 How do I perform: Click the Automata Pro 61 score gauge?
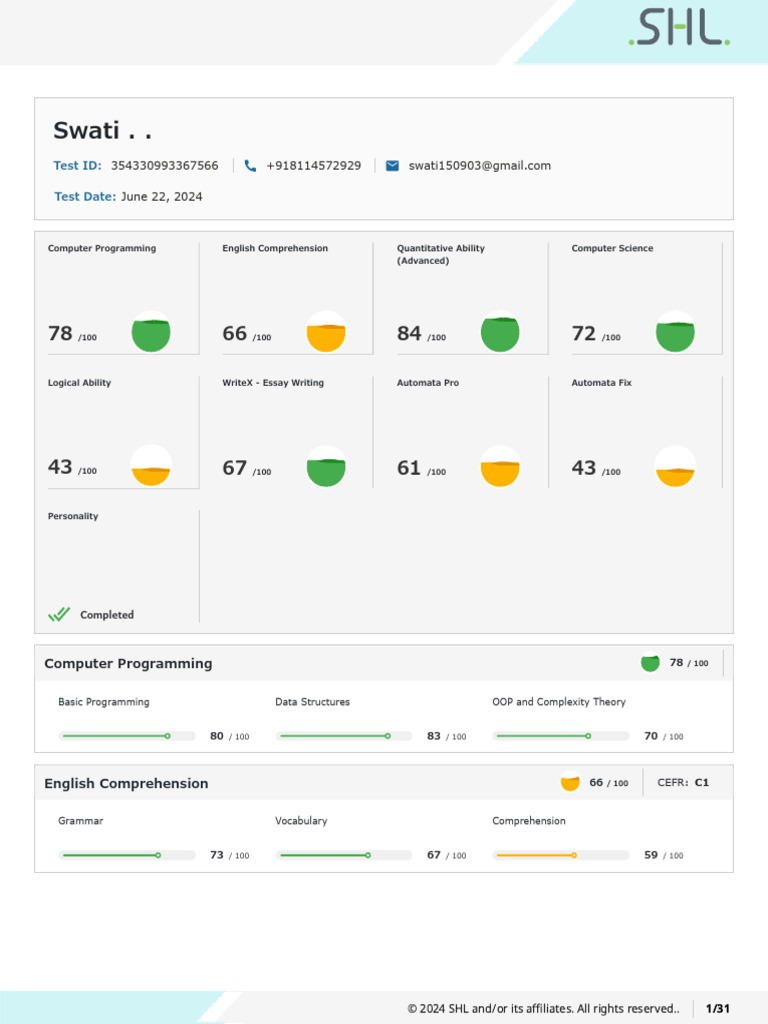tap(500, 466)
